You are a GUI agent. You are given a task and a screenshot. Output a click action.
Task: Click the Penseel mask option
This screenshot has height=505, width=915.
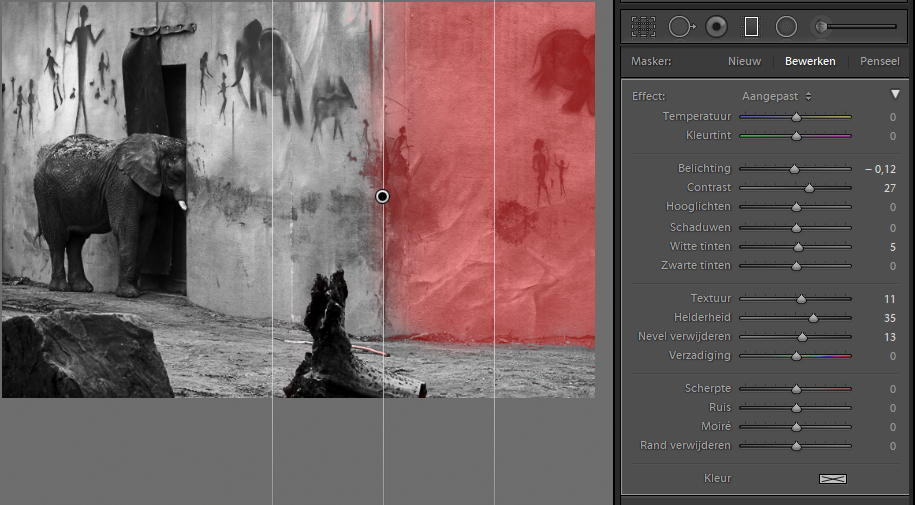coord(877,61)
